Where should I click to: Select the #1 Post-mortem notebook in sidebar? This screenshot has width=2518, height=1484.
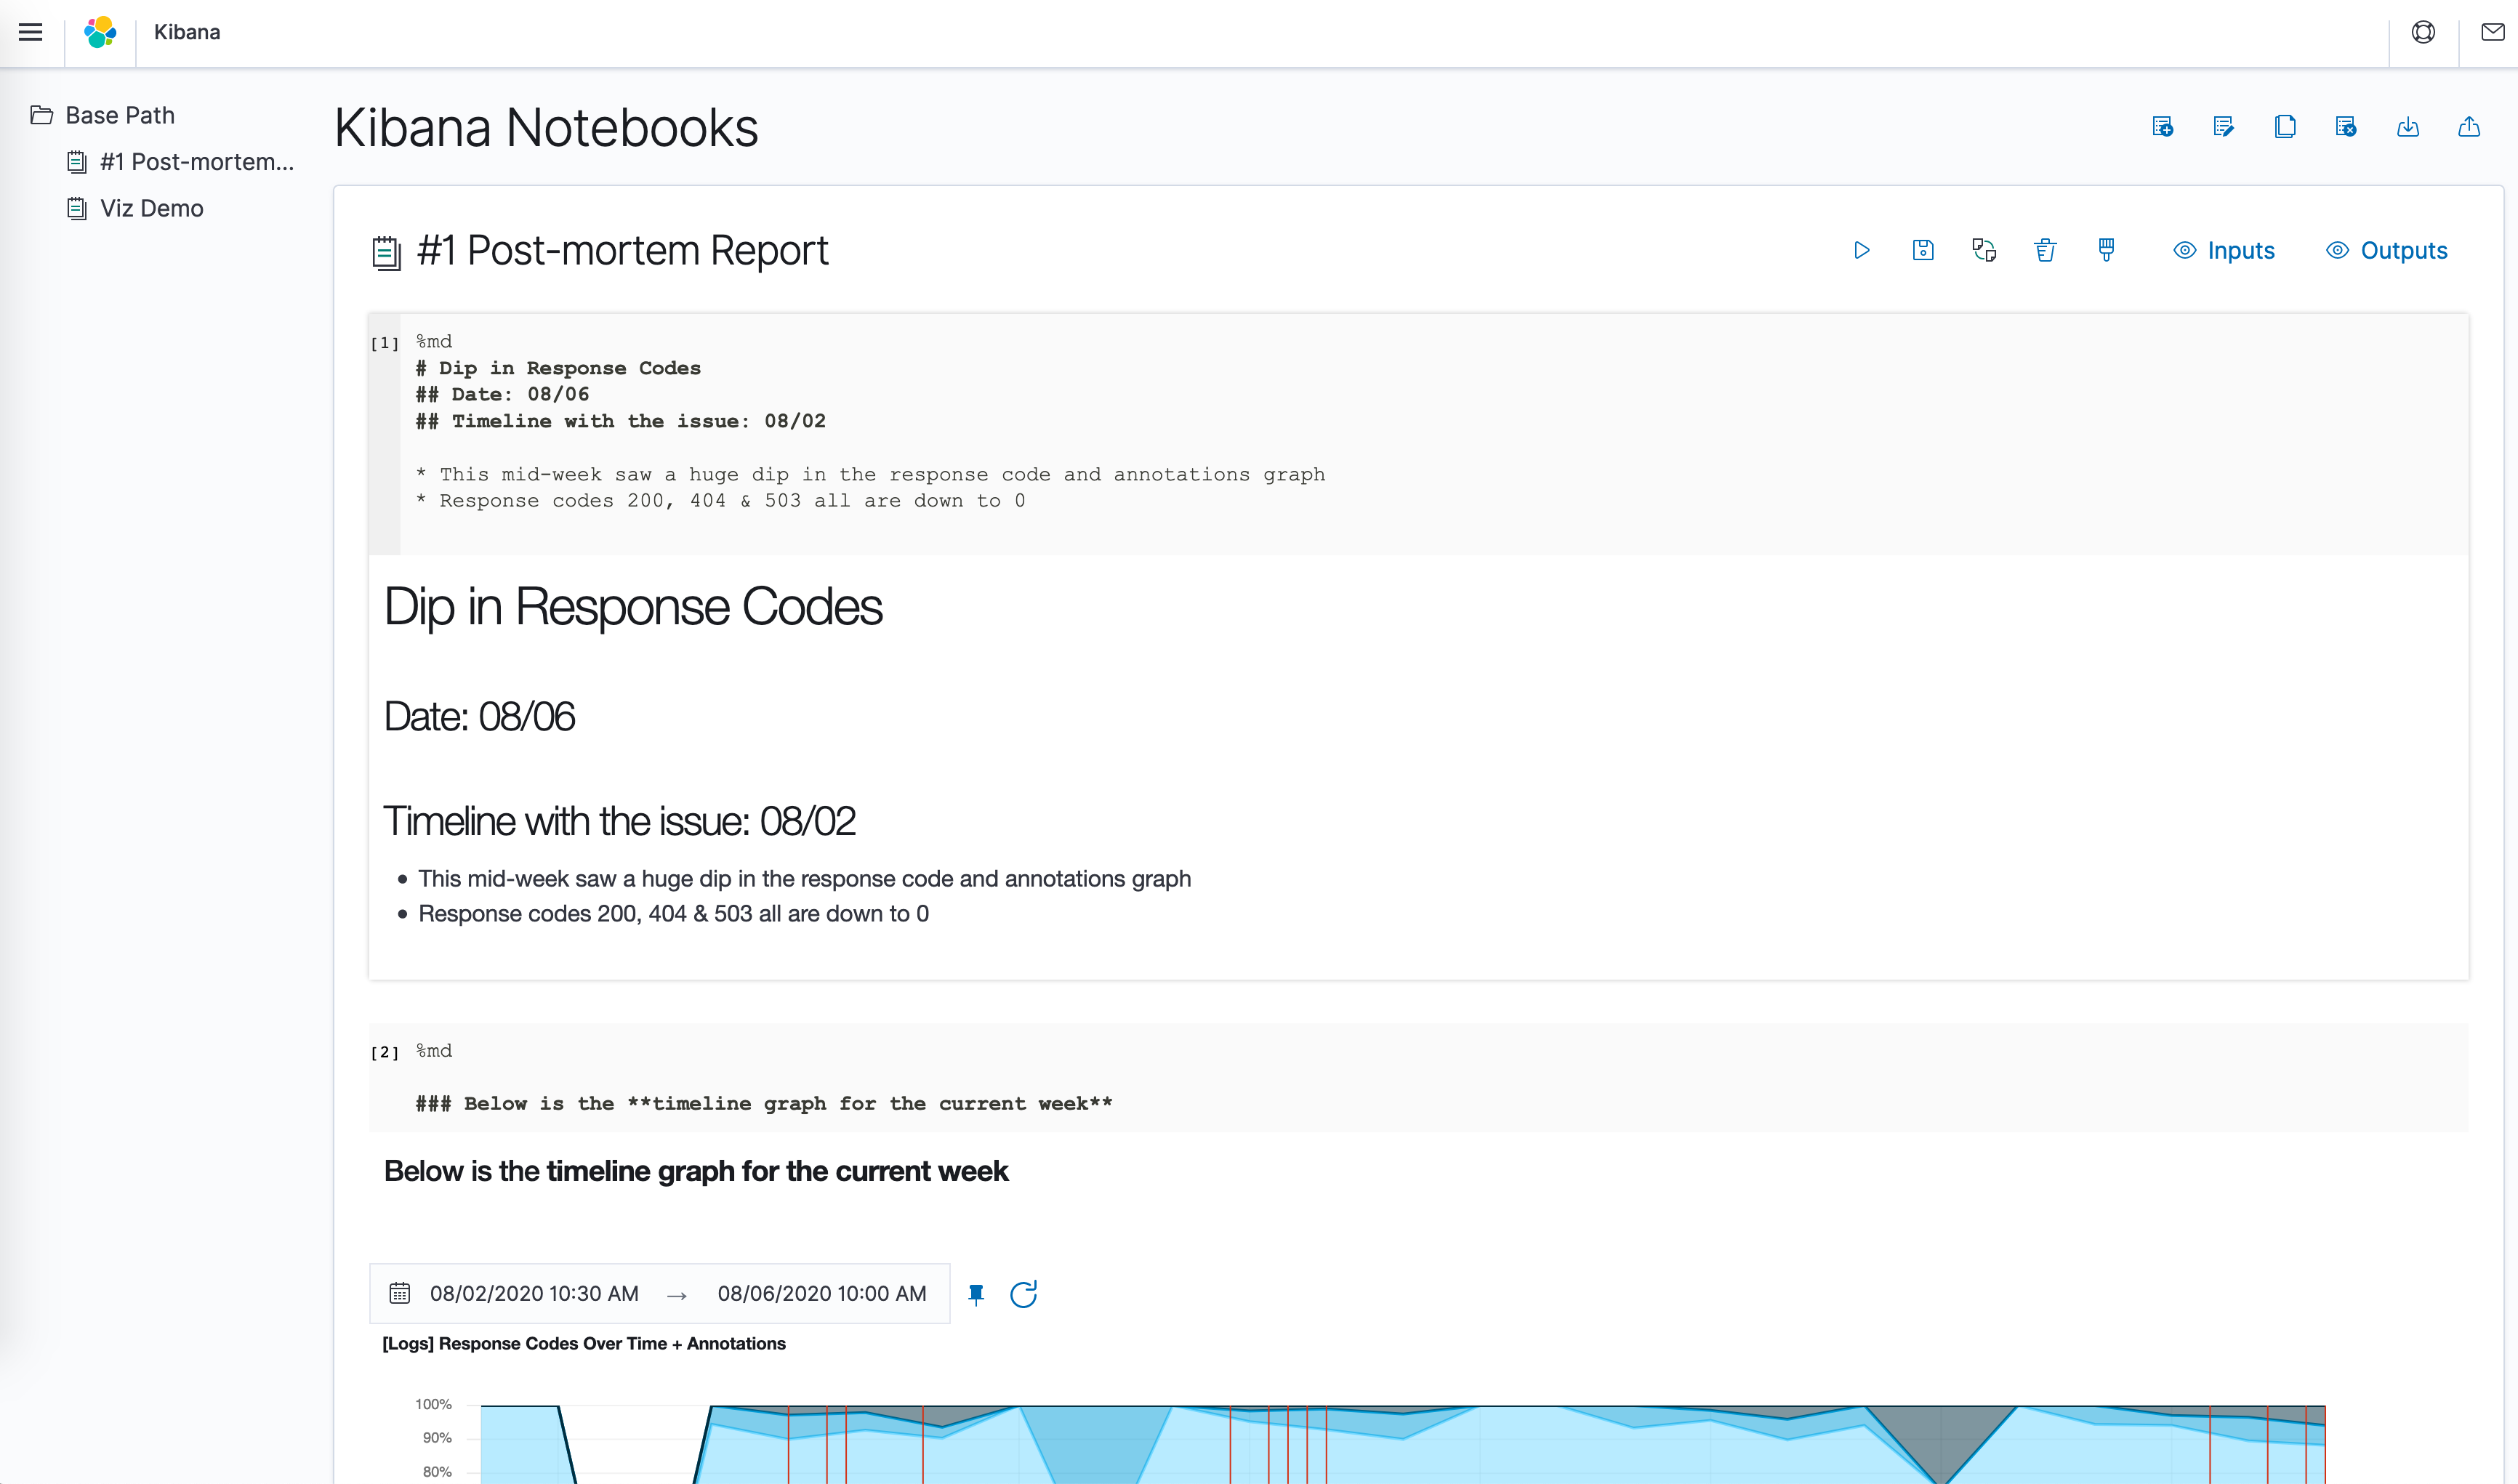point(180,162)
